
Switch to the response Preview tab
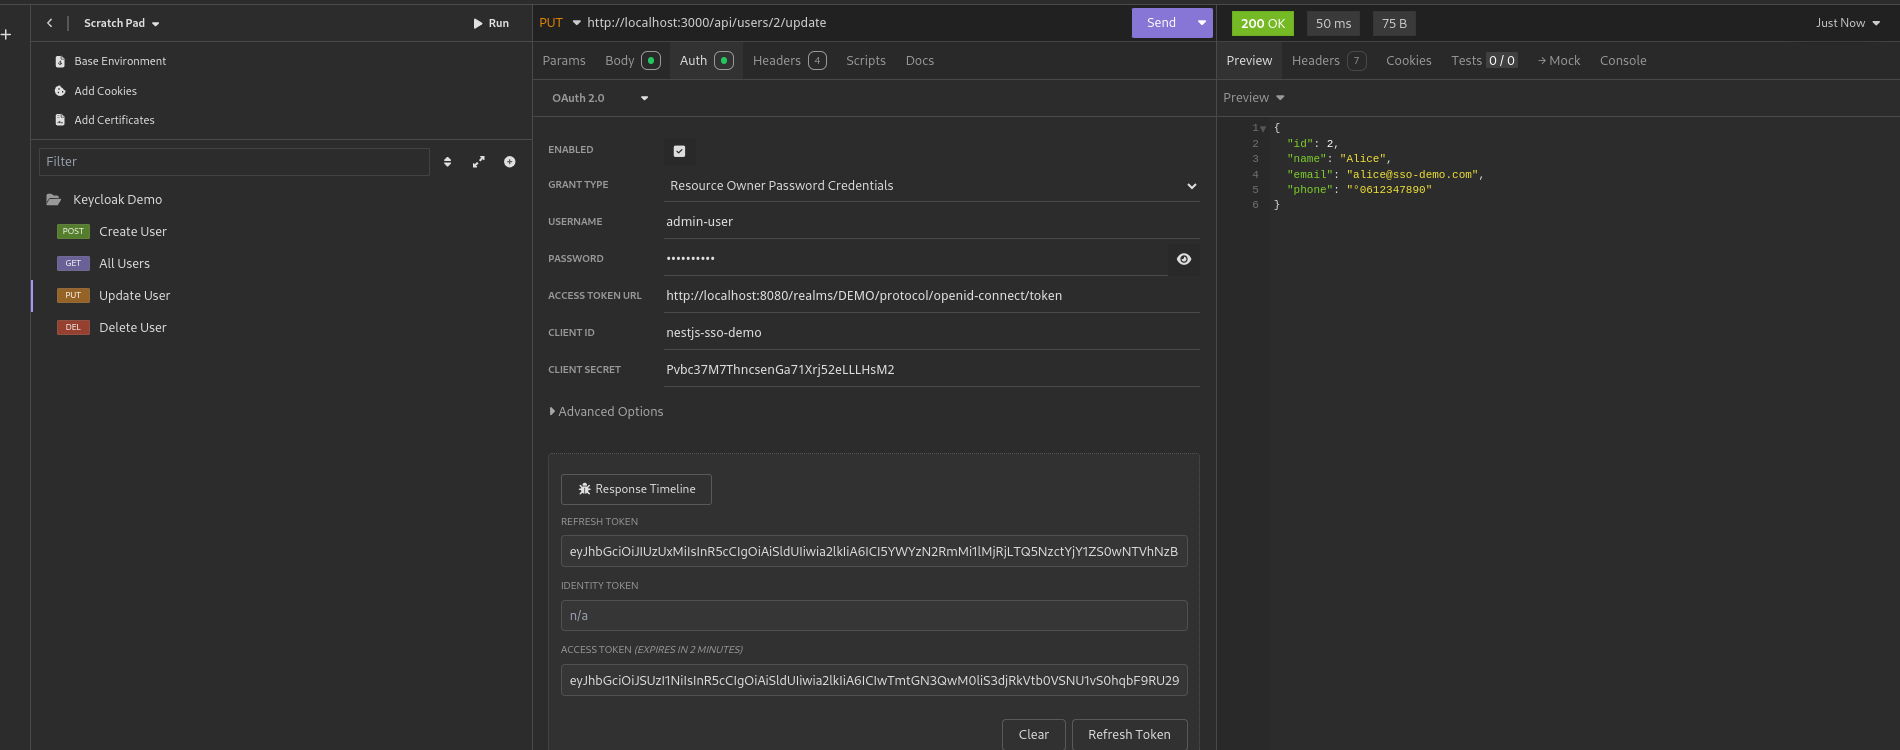tap(1249, 61)
